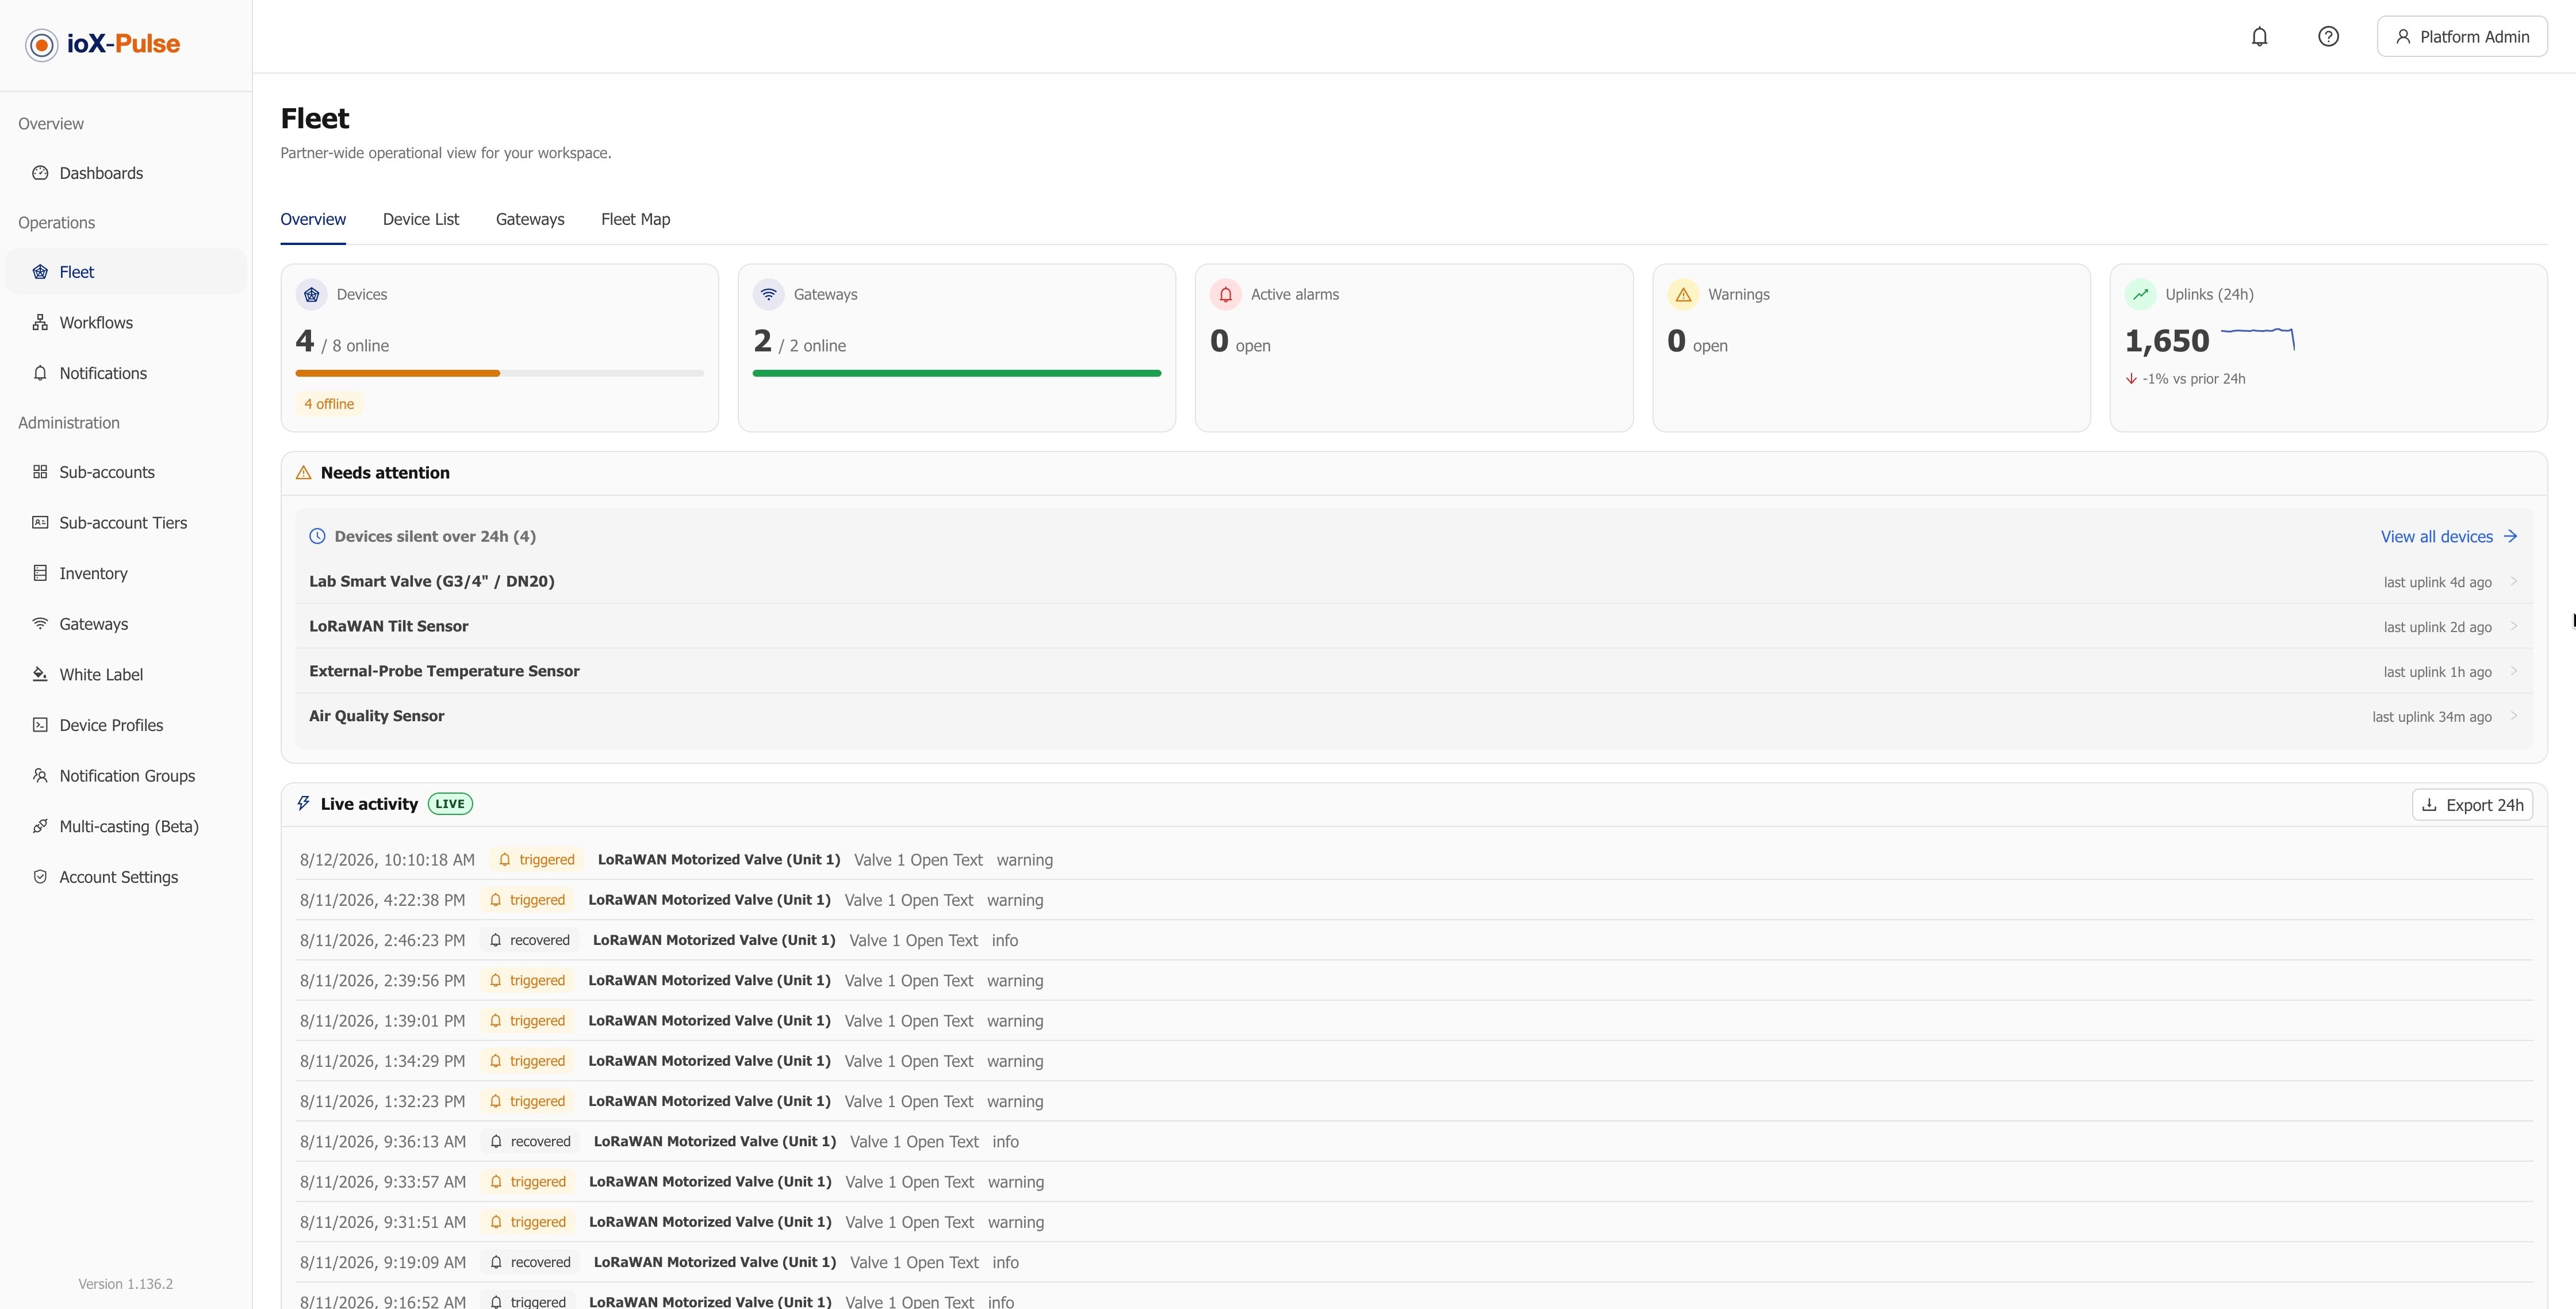Image resolution: width=2576 pixels, height=1309 pixels.
Task: Open Air Quality Sensor row chevron
Action: click(x=2513, y=716)
